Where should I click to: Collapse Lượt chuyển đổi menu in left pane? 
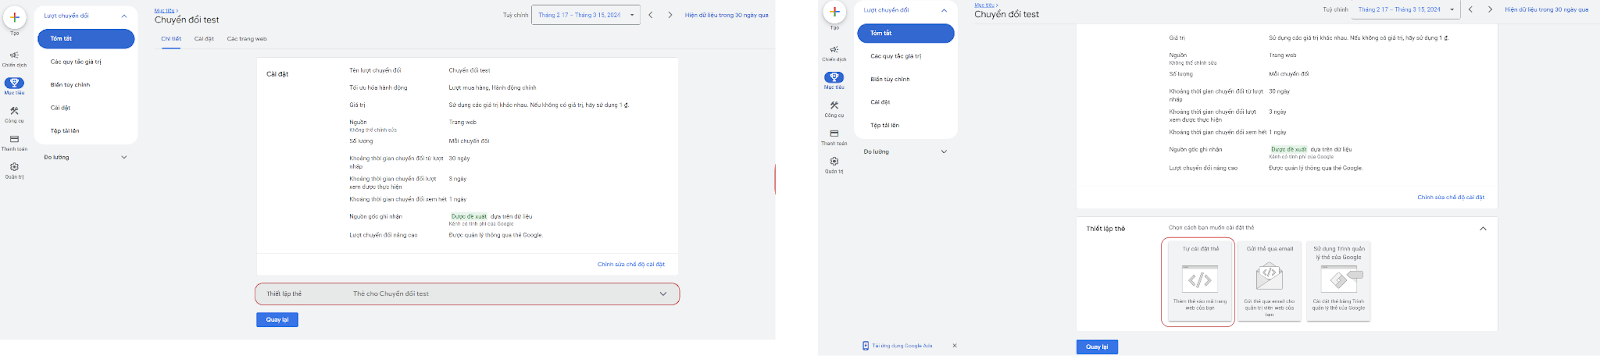pos(124,16)
